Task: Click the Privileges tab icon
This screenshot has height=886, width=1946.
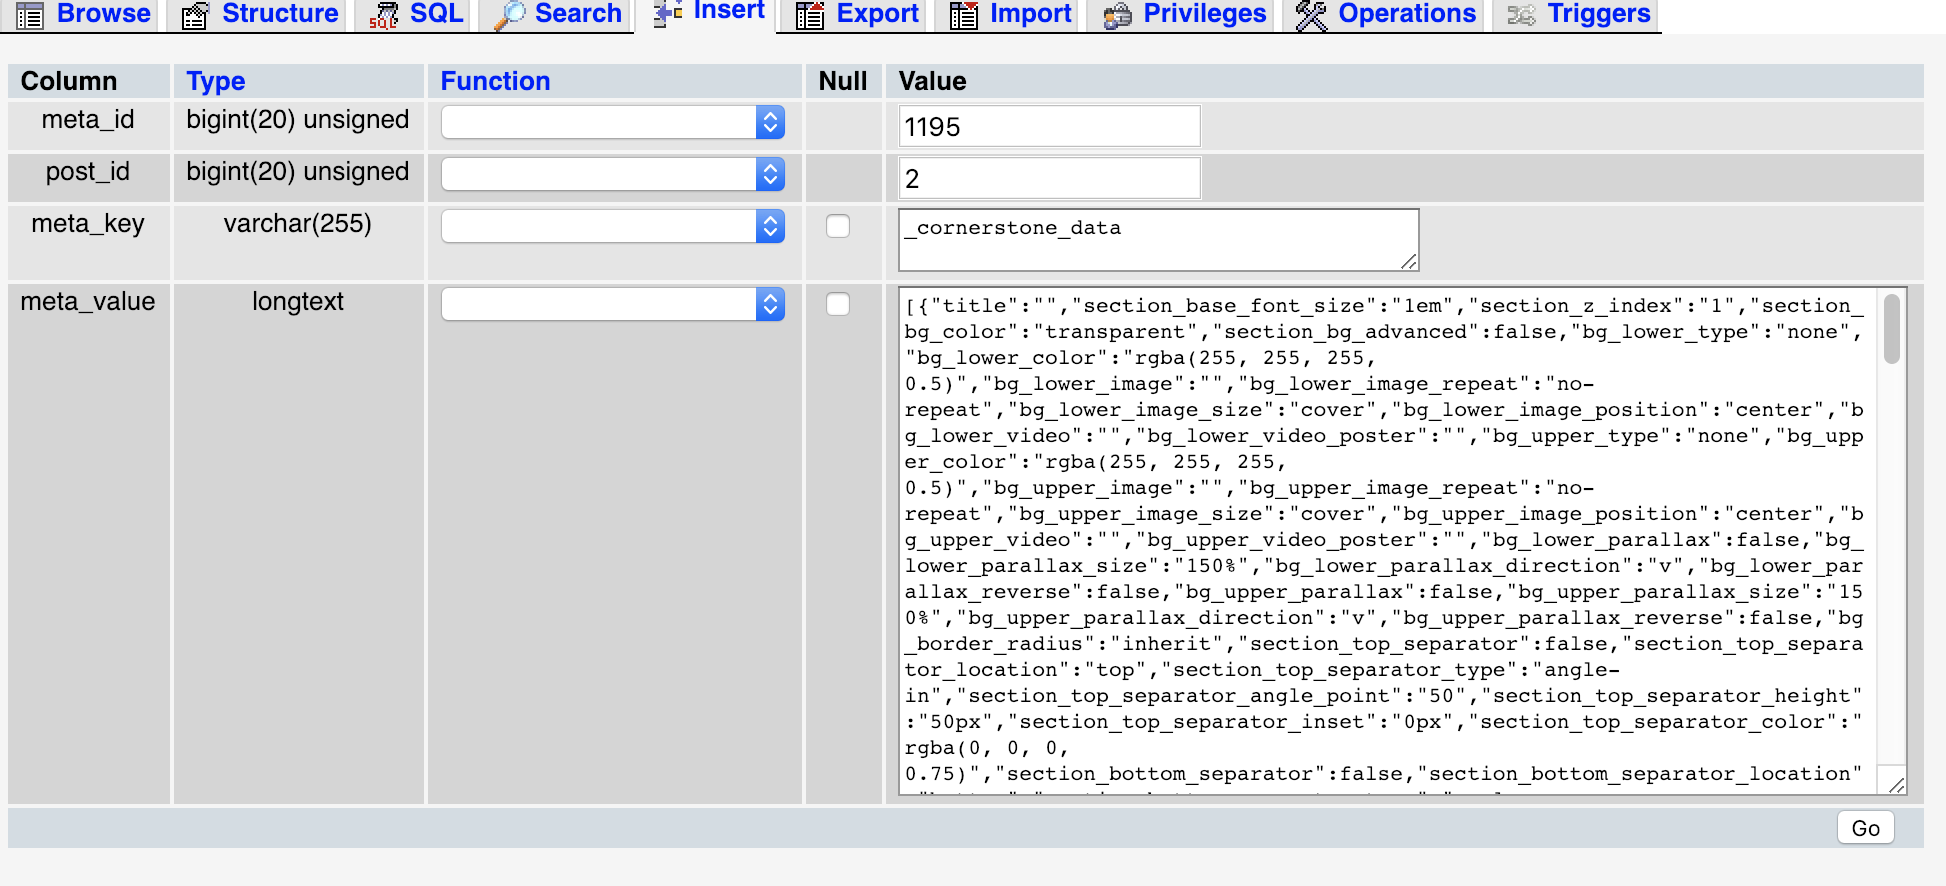Action: pos(1117,16)
